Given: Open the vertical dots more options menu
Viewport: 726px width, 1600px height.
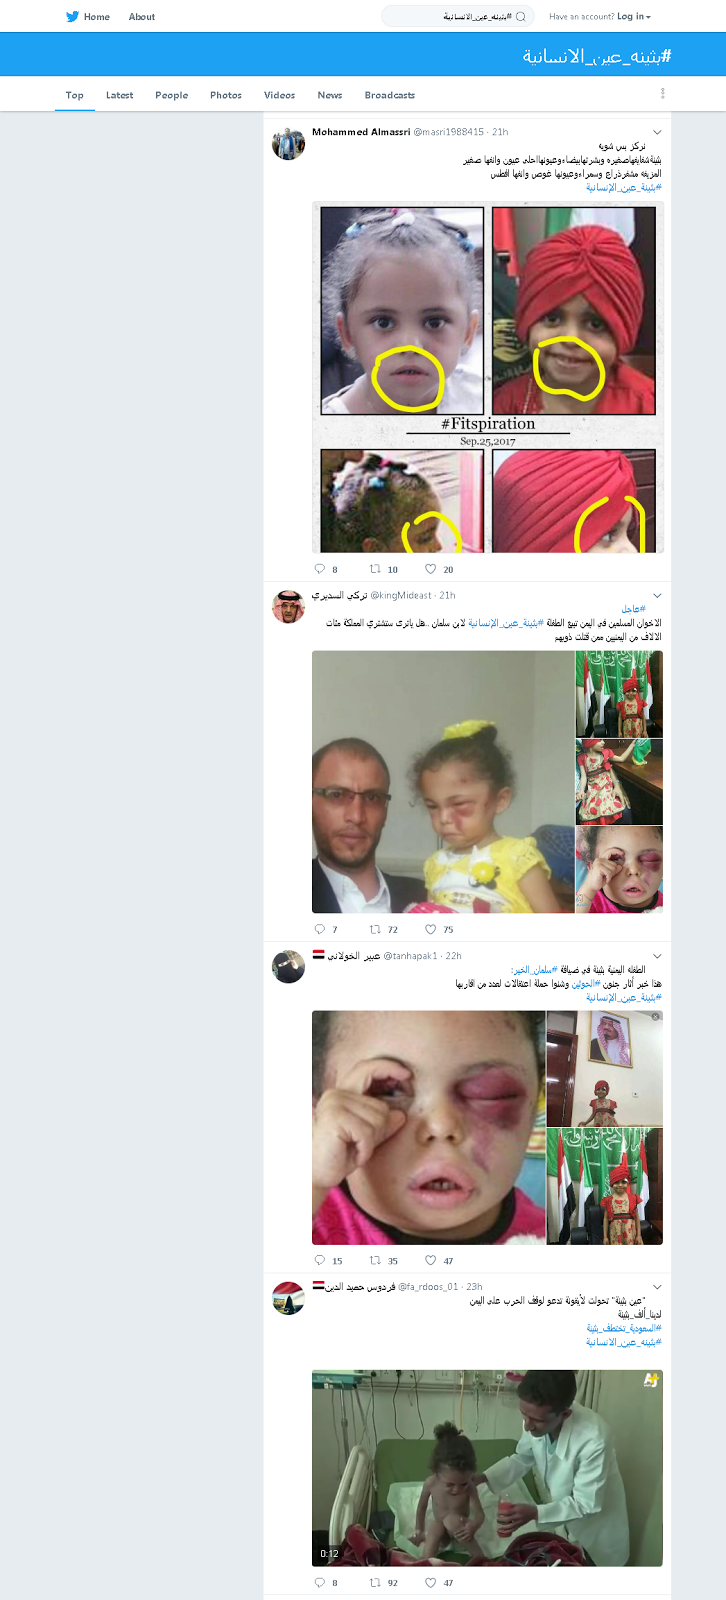Looking at the screenshot, I should [x=663, y=93].
